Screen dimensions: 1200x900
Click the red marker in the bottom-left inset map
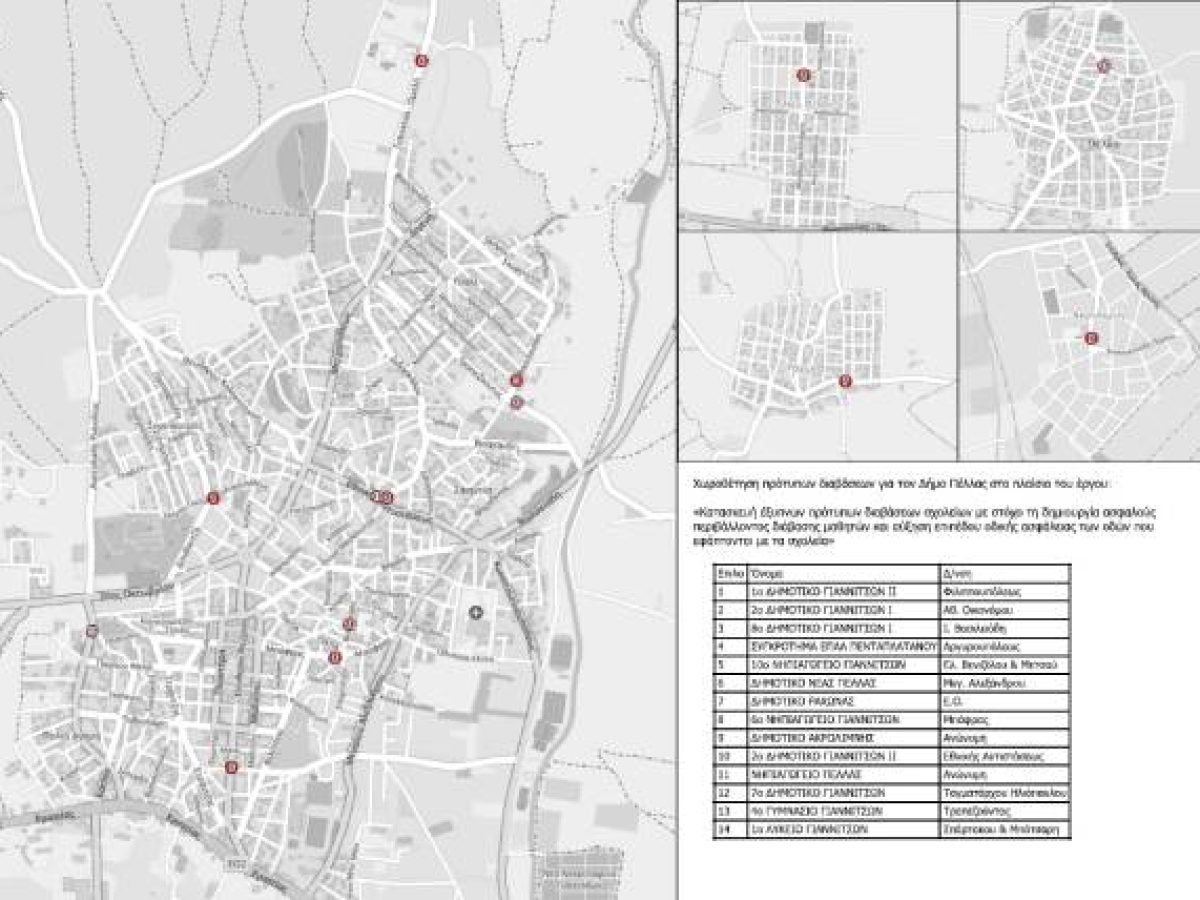(x=846, y=381)
